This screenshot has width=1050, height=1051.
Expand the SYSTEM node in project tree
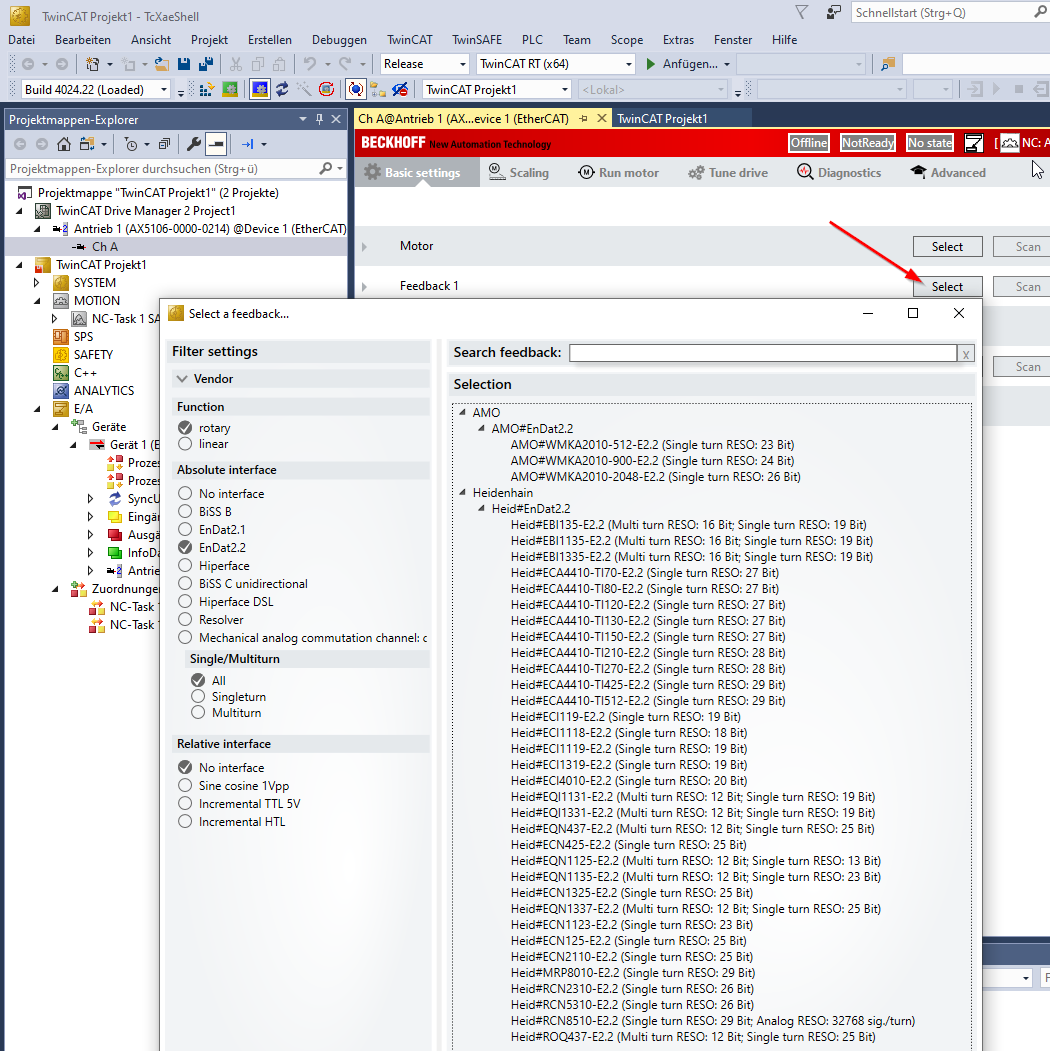(x=38, y=283)
